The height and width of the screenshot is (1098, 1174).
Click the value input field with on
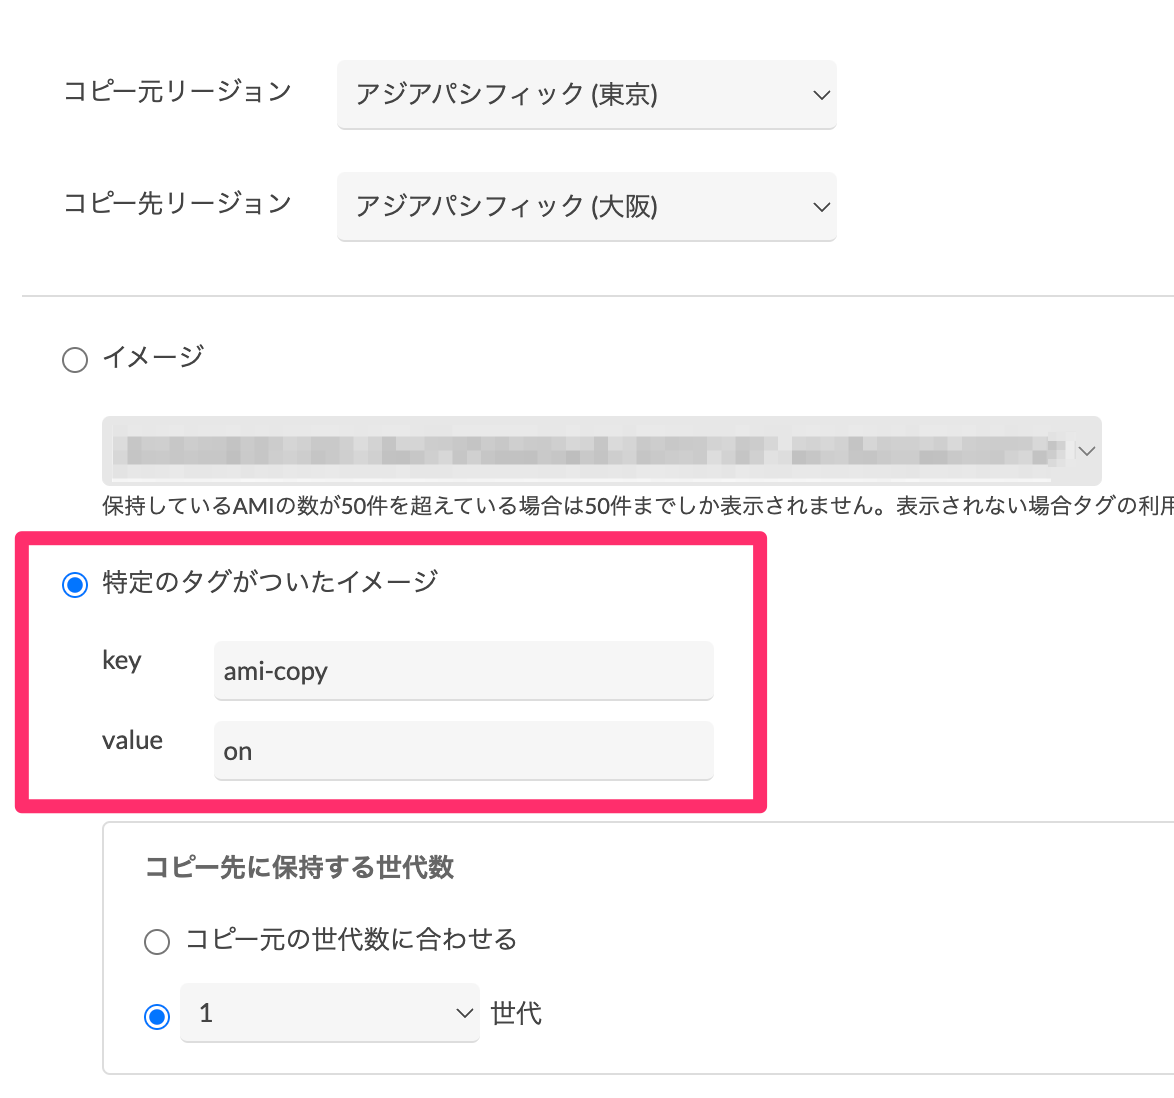463,750
